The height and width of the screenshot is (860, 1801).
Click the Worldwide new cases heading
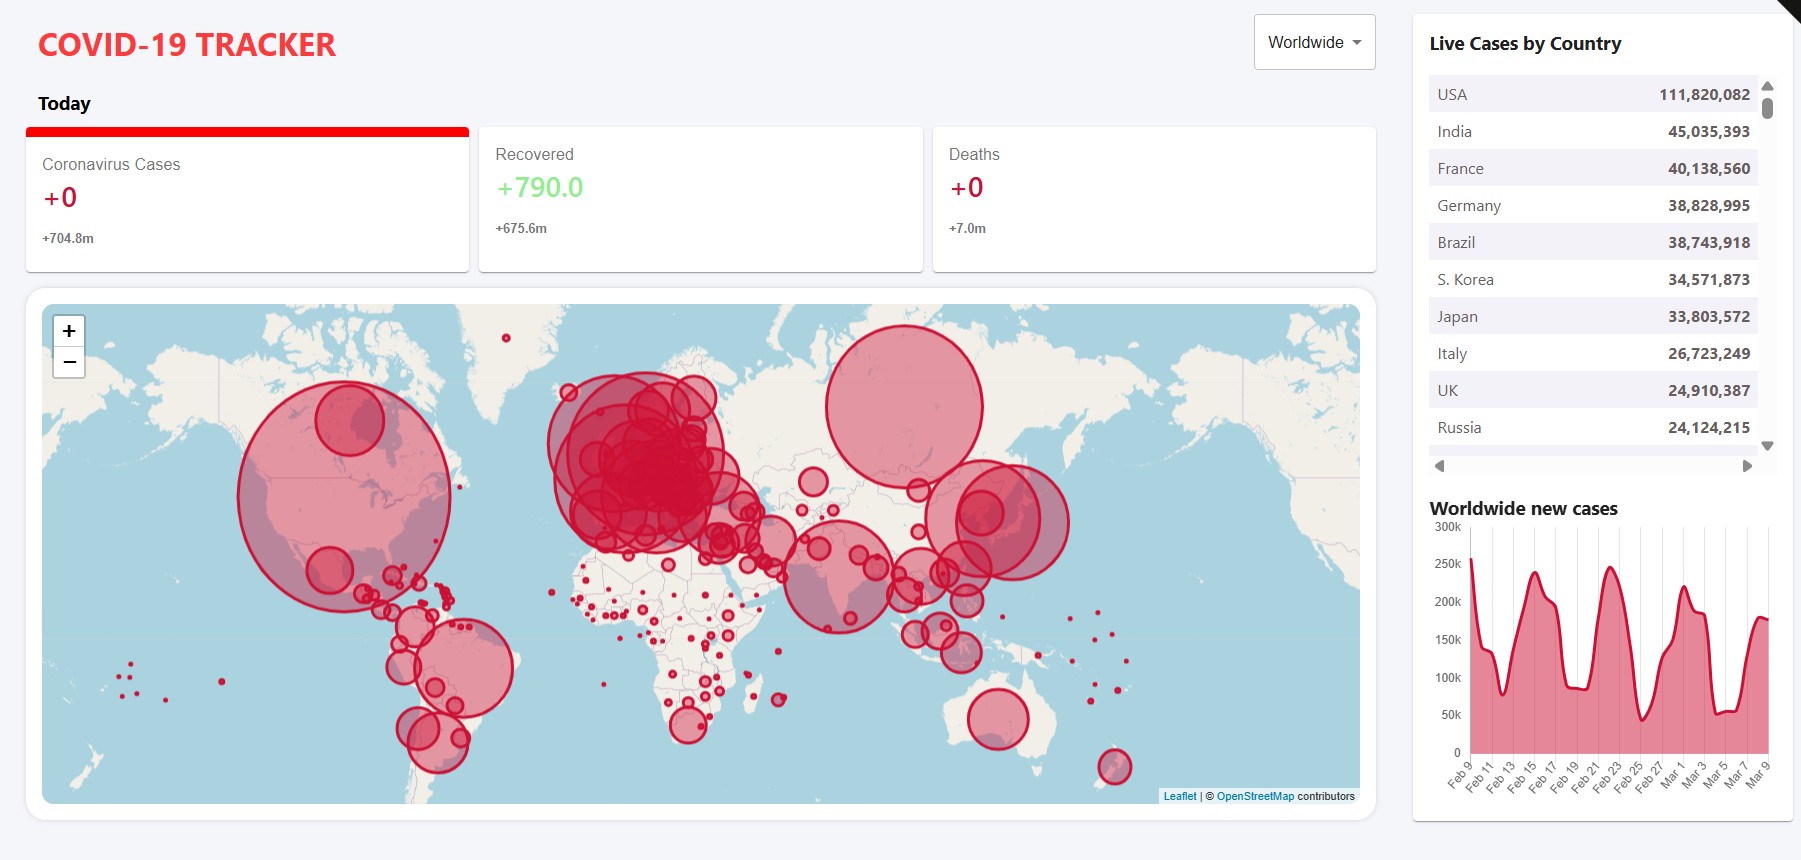pos(1523,508)
